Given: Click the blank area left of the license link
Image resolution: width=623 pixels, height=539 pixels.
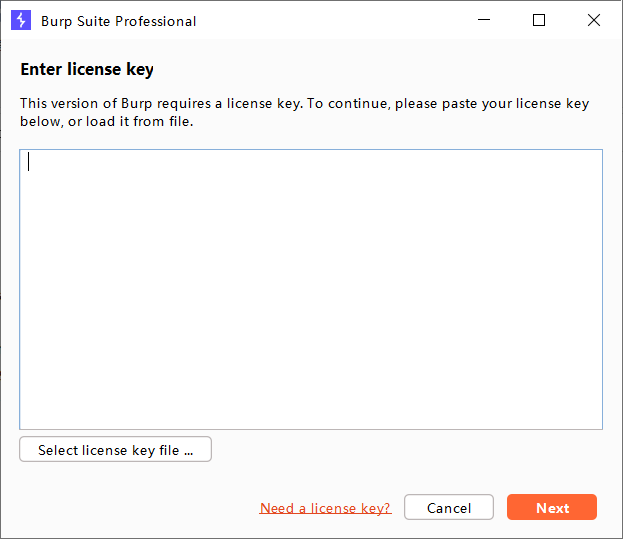Looking at the screenshot, I should pyautogui.click(x=130, y=508).
